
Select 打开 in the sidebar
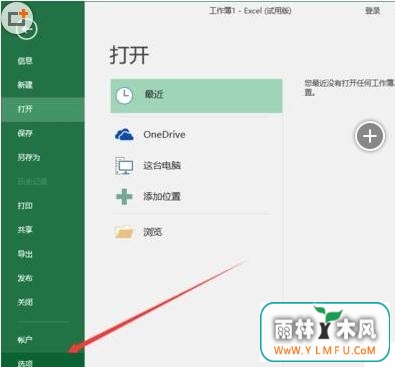(43, 109)
